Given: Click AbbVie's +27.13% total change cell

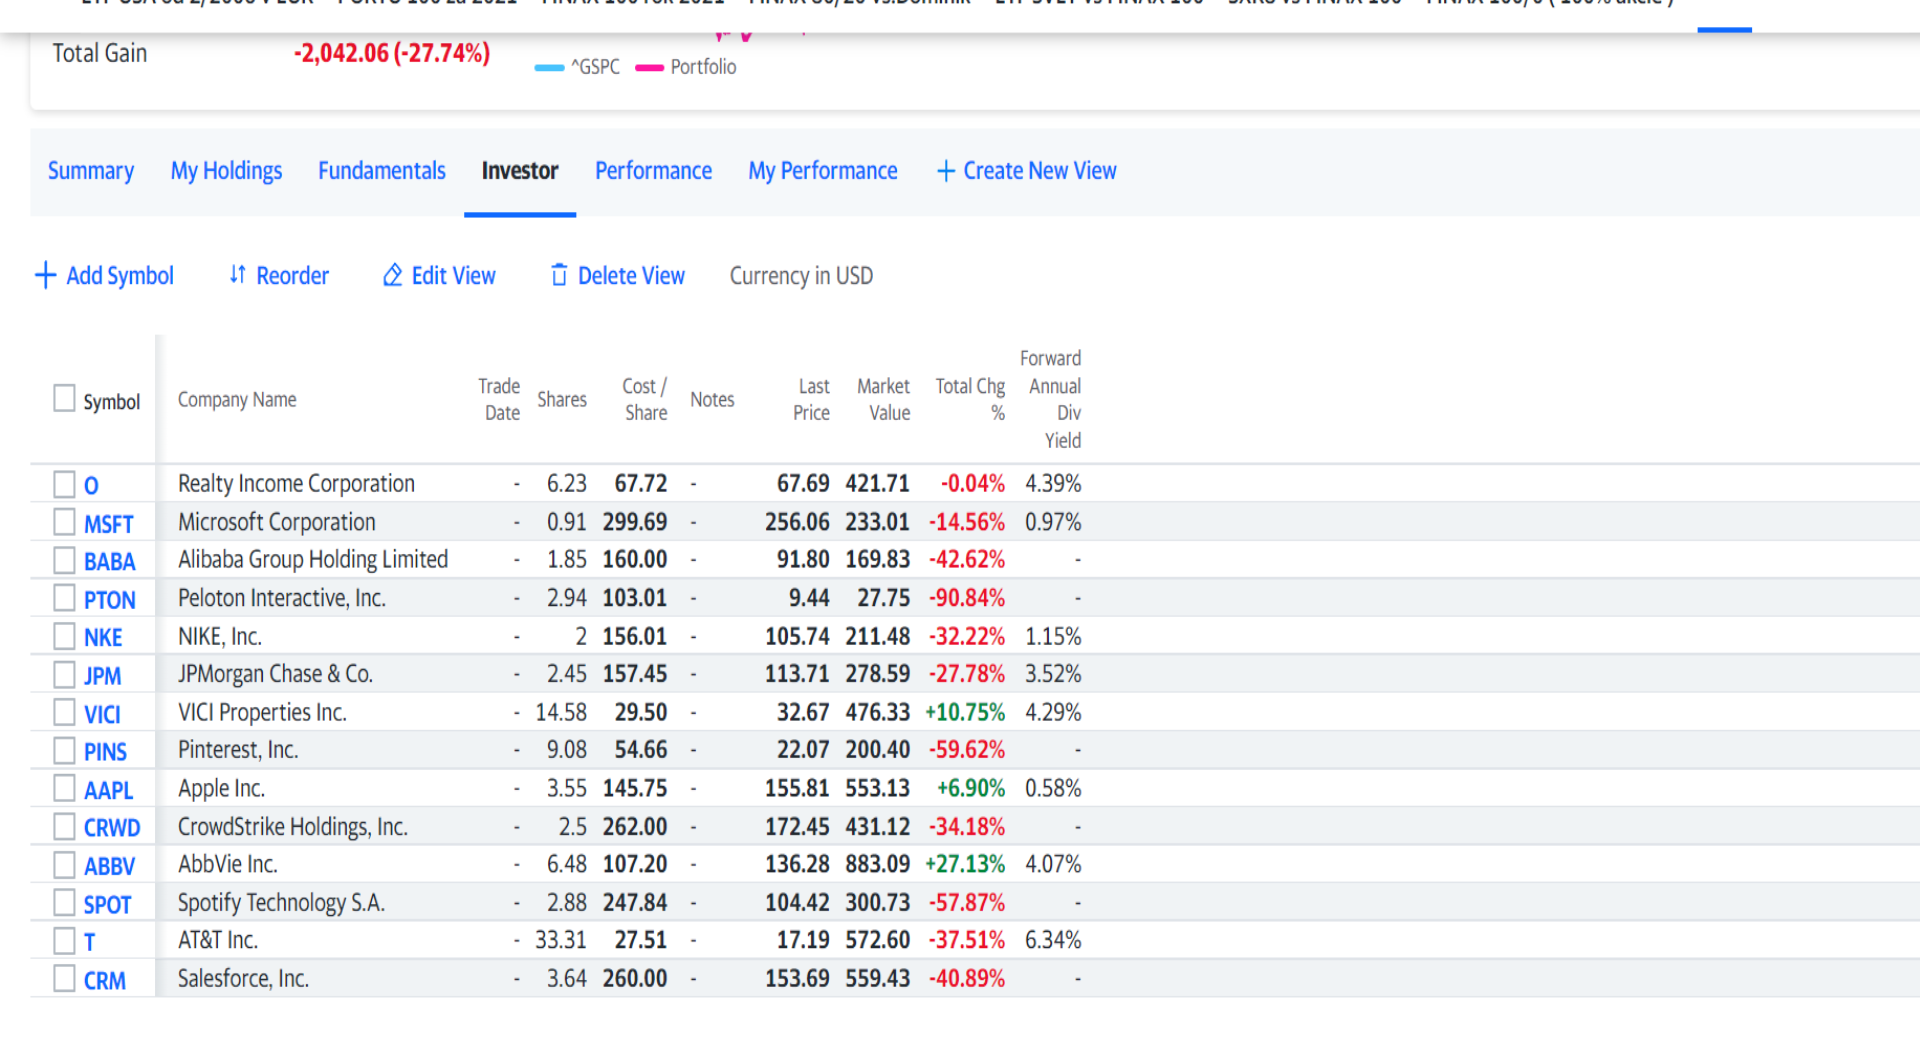Looking at the screenshot, I should [965, 864].
